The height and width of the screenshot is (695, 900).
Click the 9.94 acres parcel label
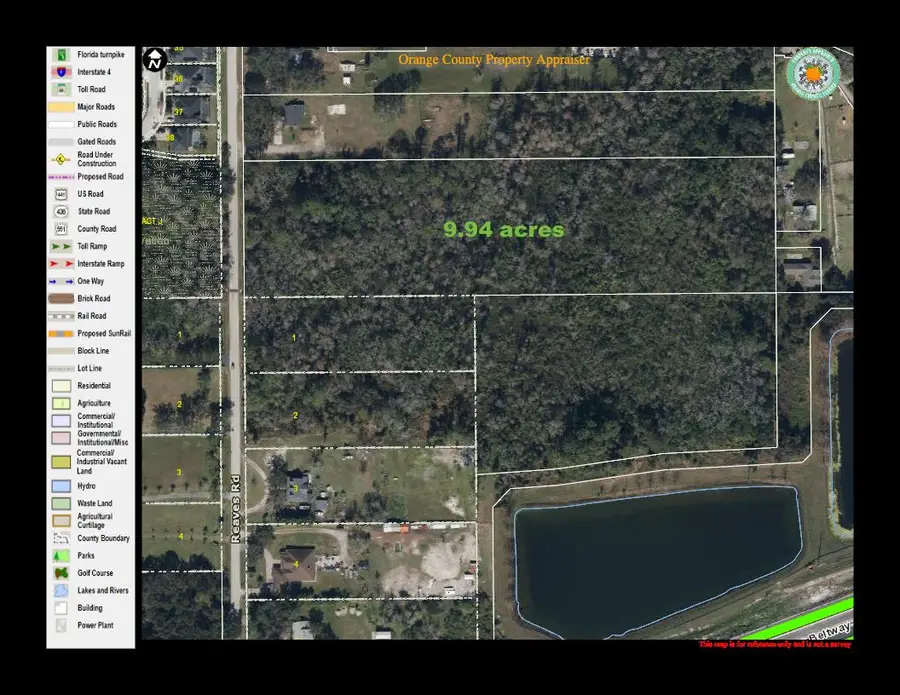click(504, 229)
